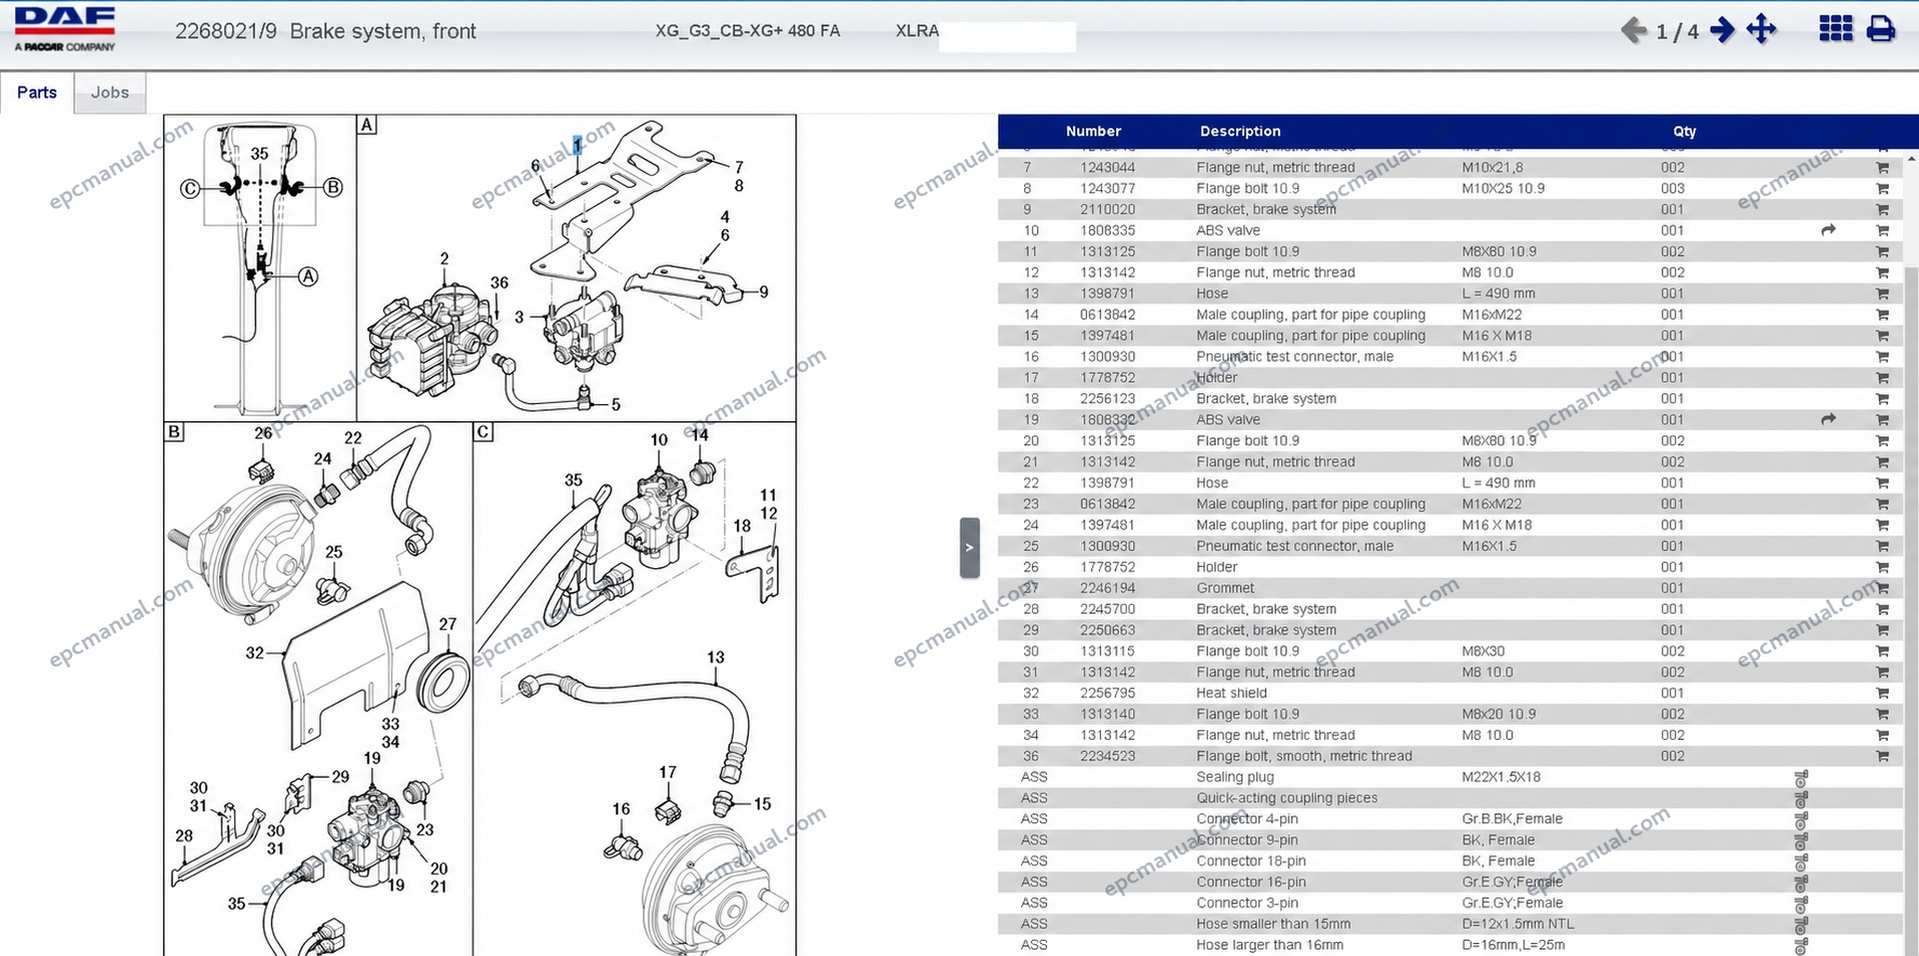
Task: Click Hose larger than 16mm description
Action: coord(1270,945)
